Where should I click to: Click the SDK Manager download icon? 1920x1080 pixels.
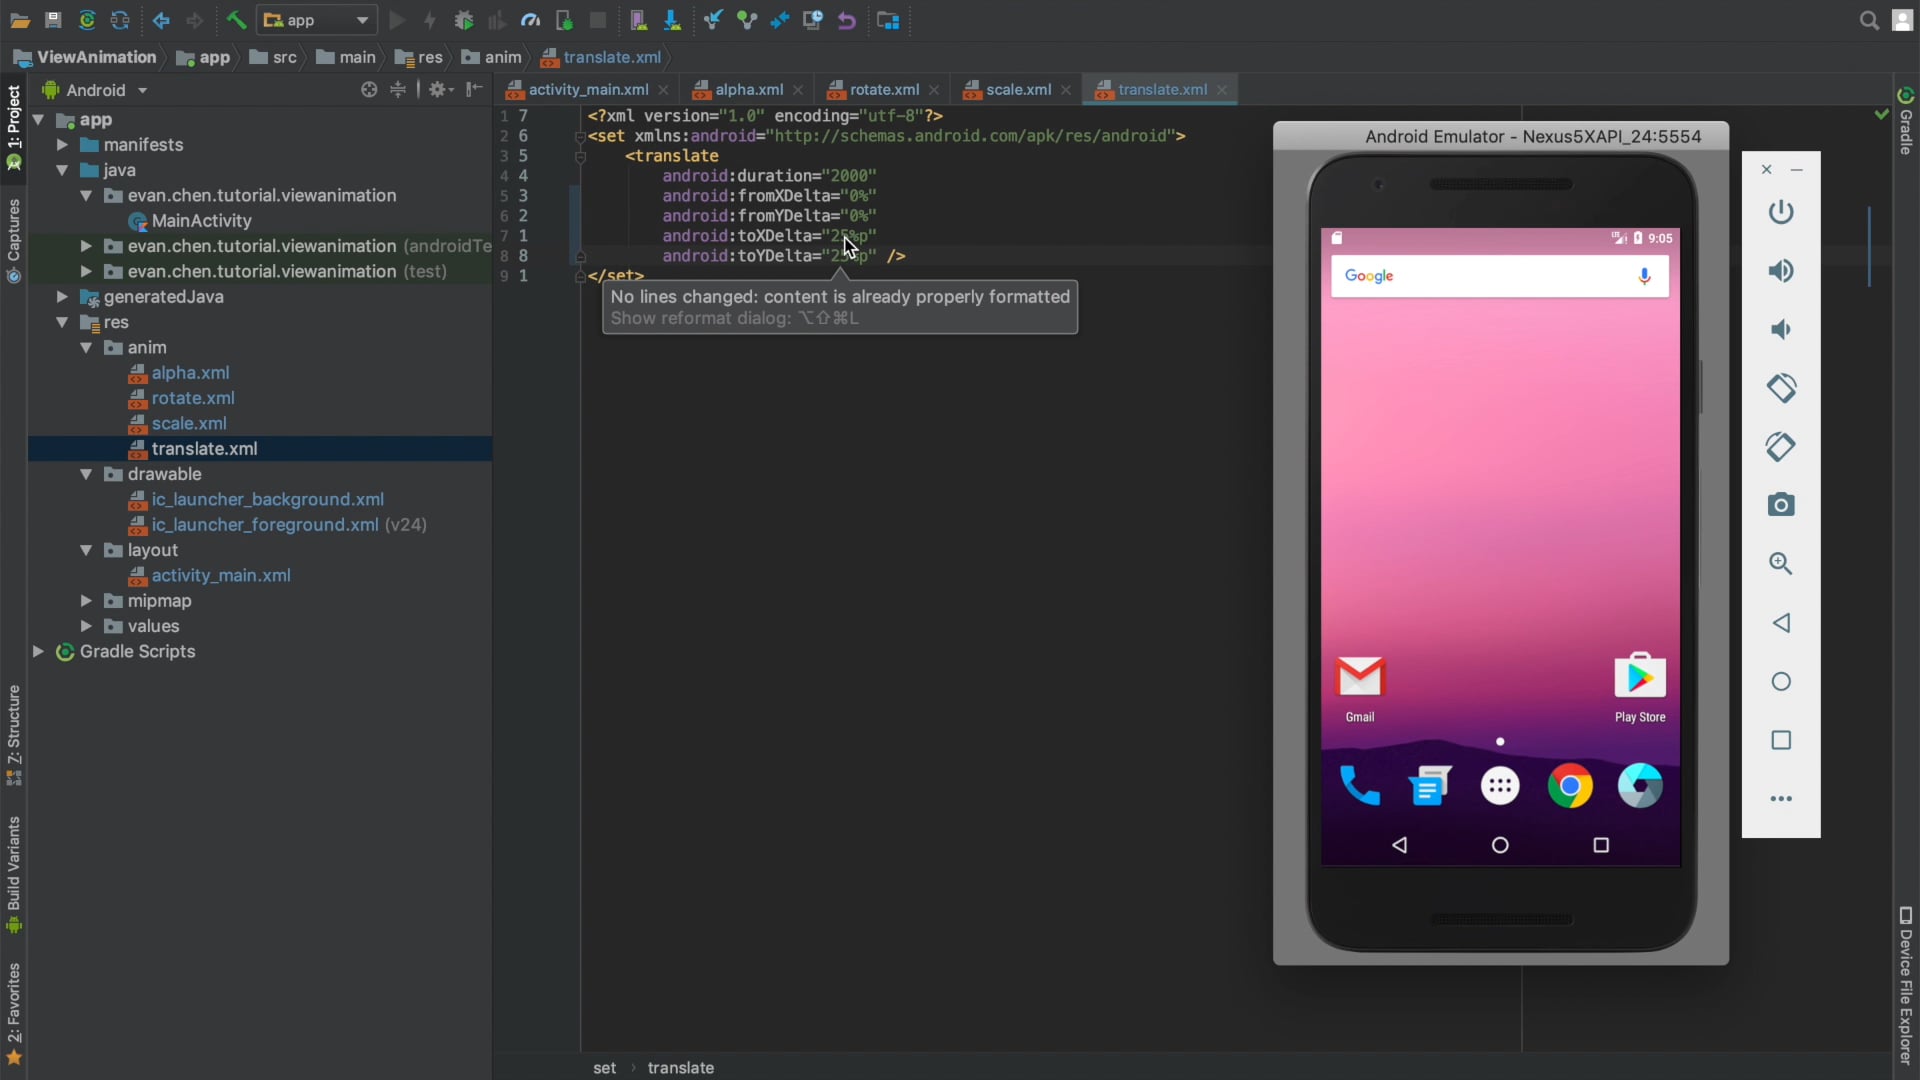(673, 20)
